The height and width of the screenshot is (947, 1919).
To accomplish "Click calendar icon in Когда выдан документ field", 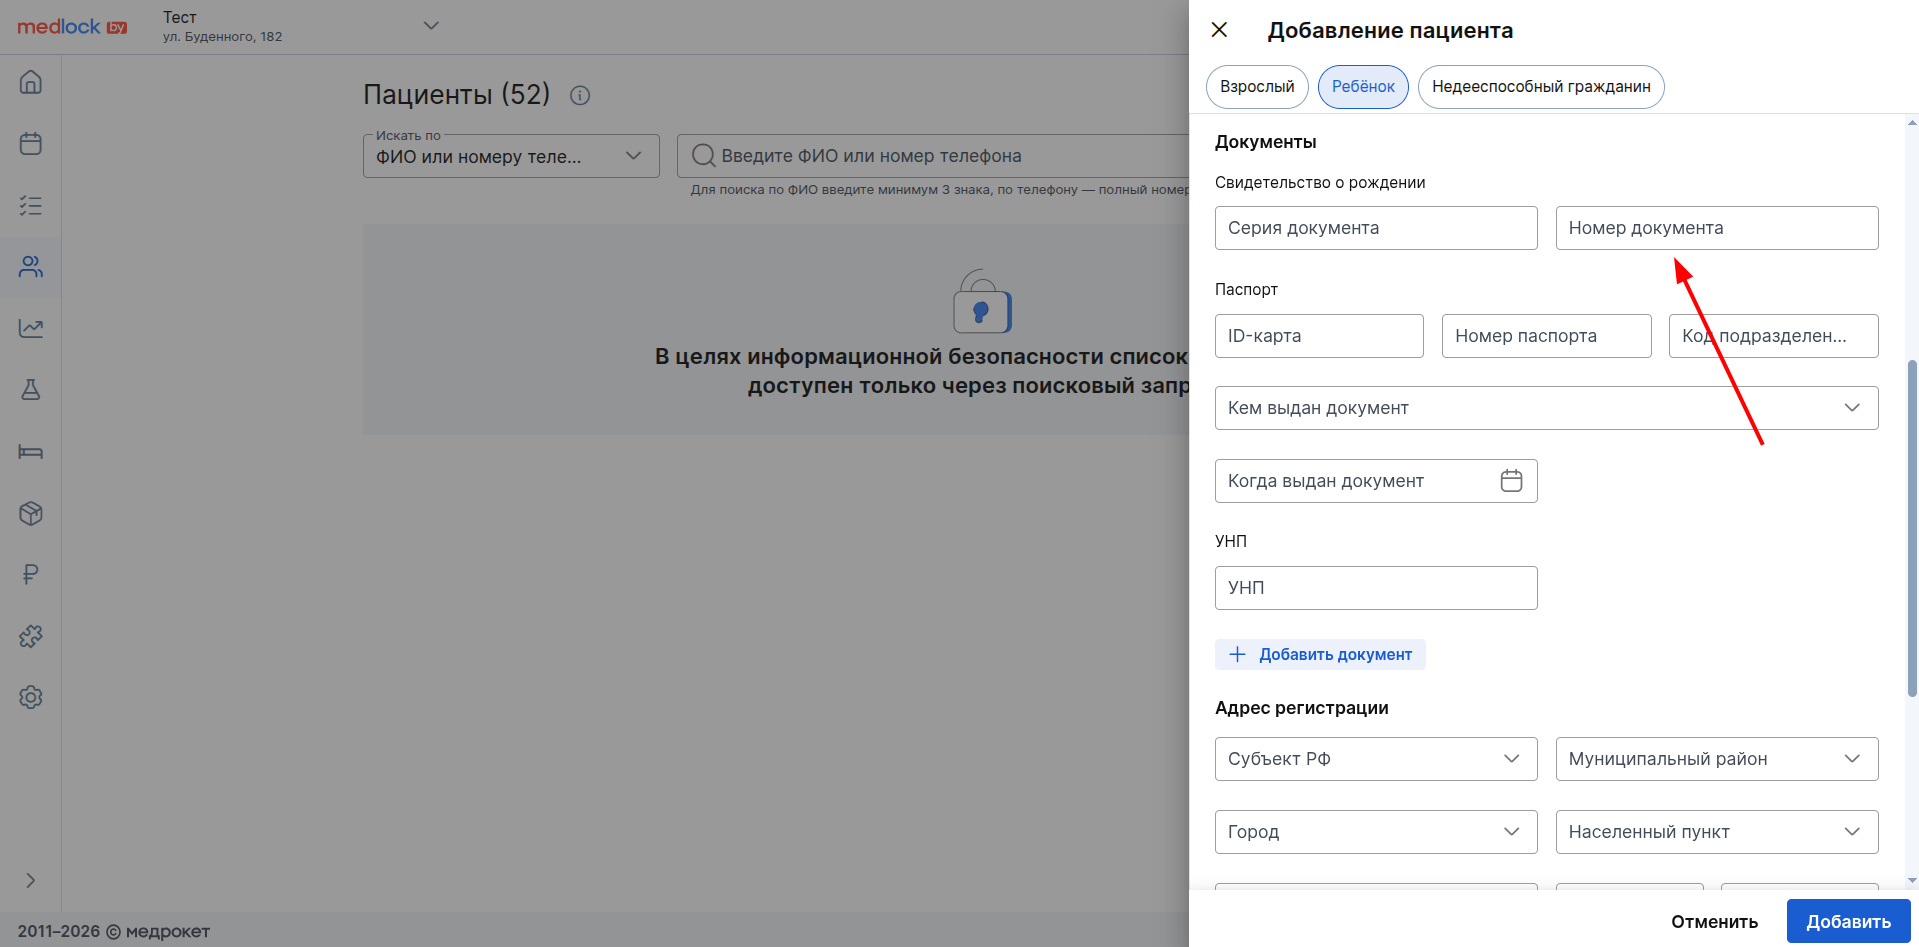I will pos(1511,481).
